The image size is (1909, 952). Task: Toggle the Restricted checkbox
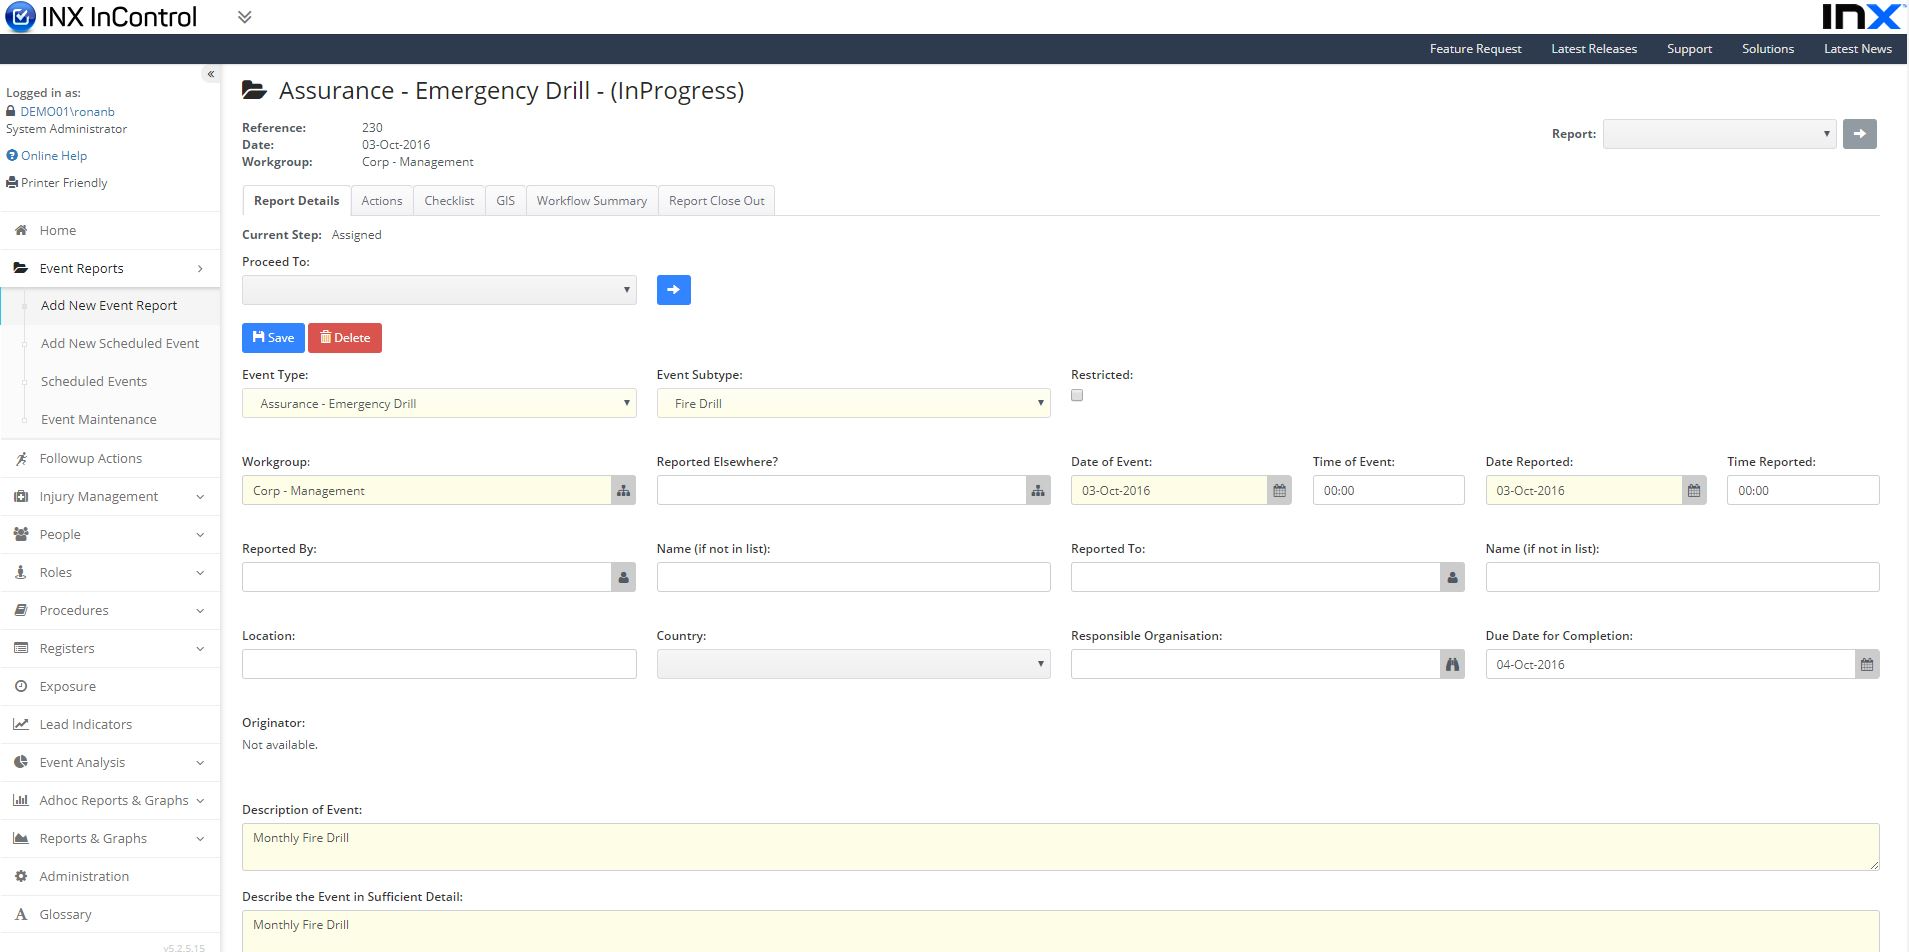[1077, 395]
